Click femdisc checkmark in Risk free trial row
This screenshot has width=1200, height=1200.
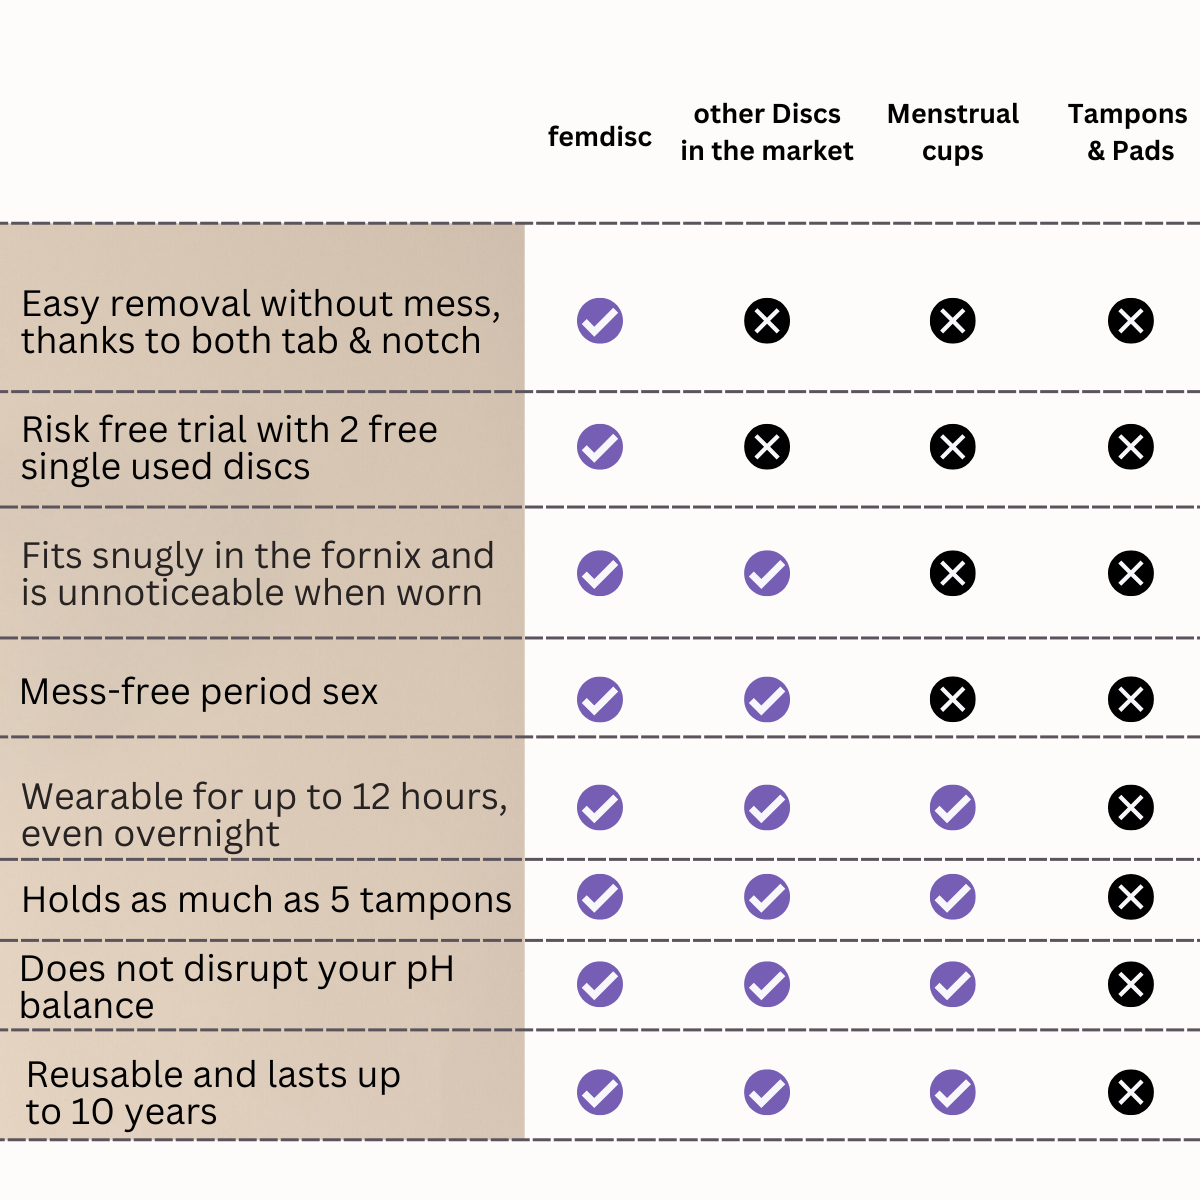(x=600, y=447)
